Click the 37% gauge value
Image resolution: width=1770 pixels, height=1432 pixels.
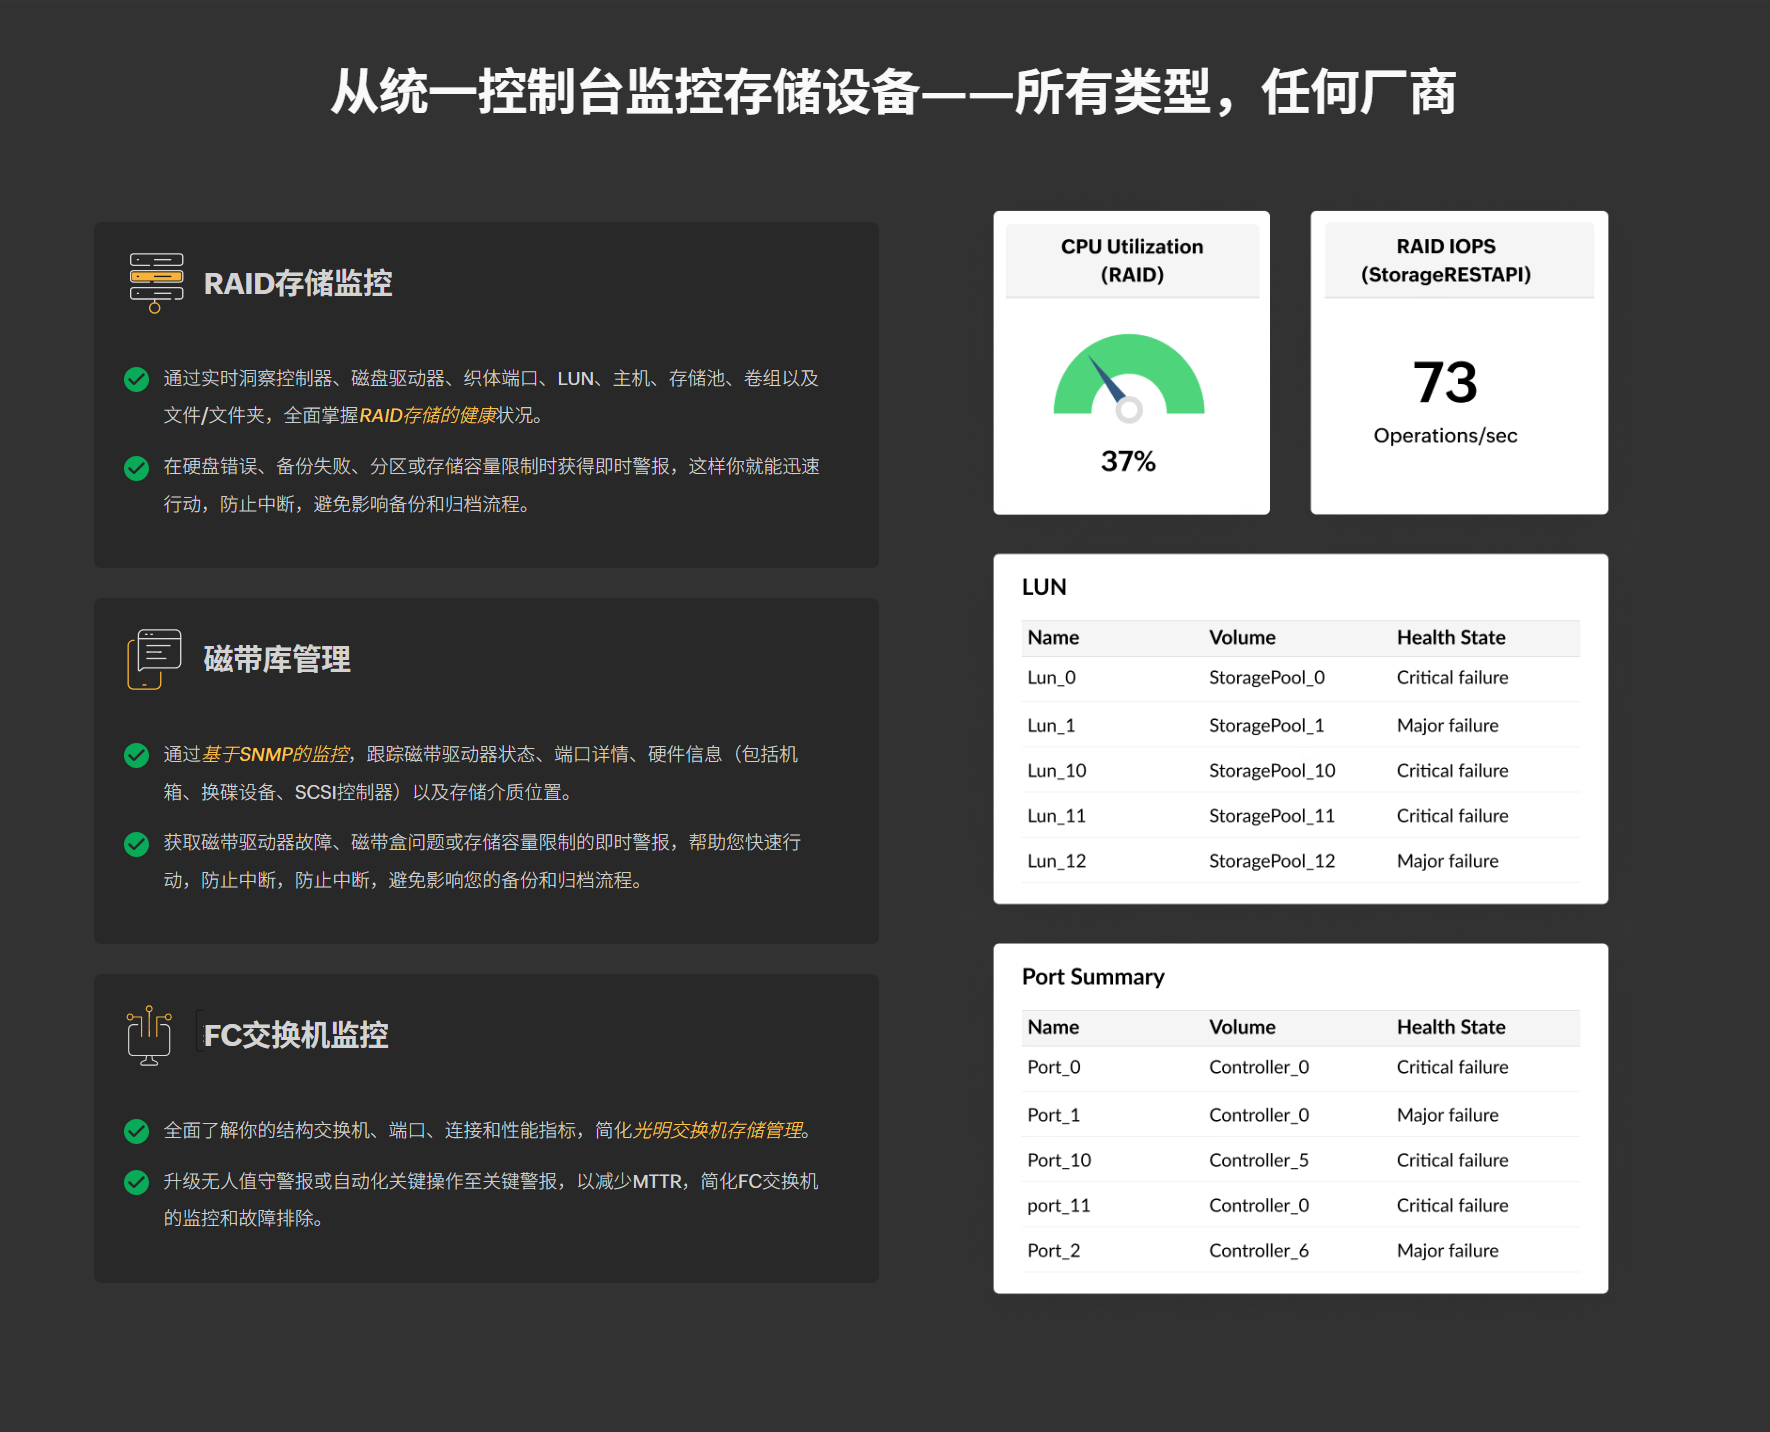pyautogui.click(x=1128, y=461)
